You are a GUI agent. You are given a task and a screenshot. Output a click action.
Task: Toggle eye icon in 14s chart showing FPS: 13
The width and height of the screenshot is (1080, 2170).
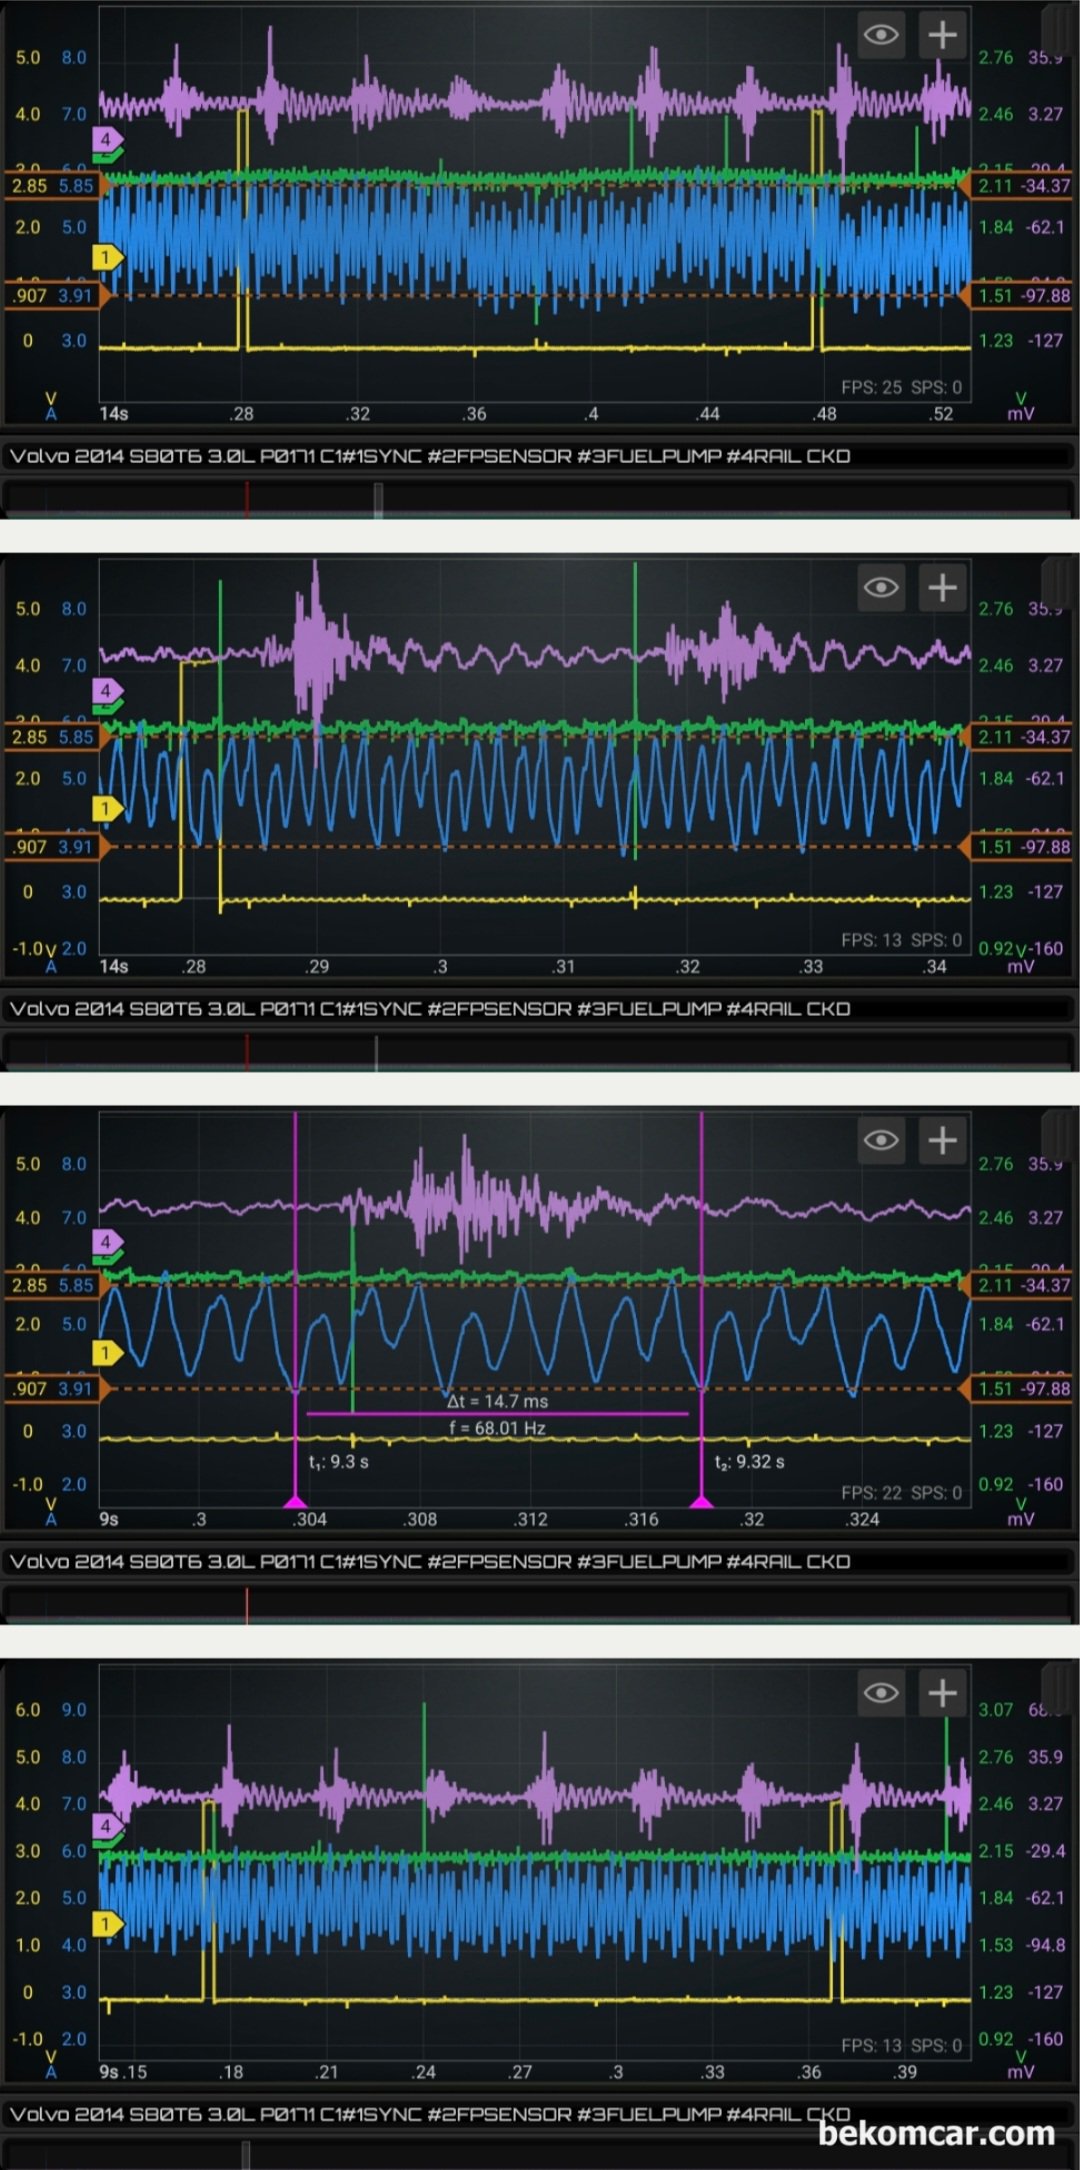point(881,587)
